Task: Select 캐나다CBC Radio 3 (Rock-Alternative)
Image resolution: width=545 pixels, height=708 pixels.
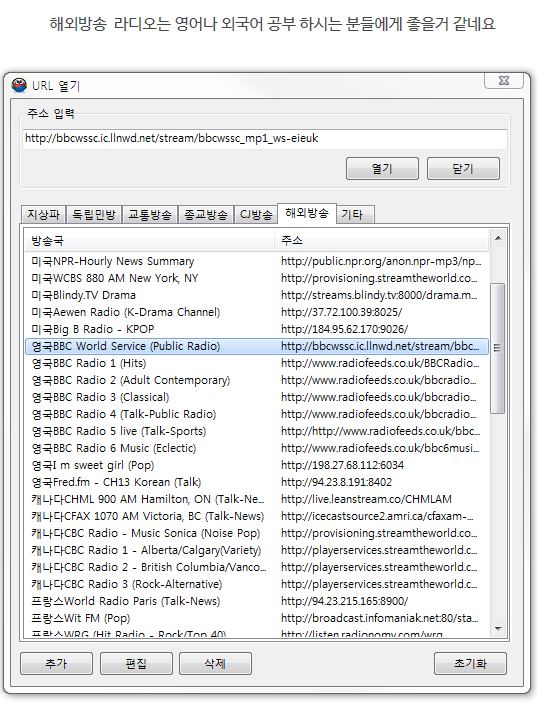Action: (x=257, y=584)
